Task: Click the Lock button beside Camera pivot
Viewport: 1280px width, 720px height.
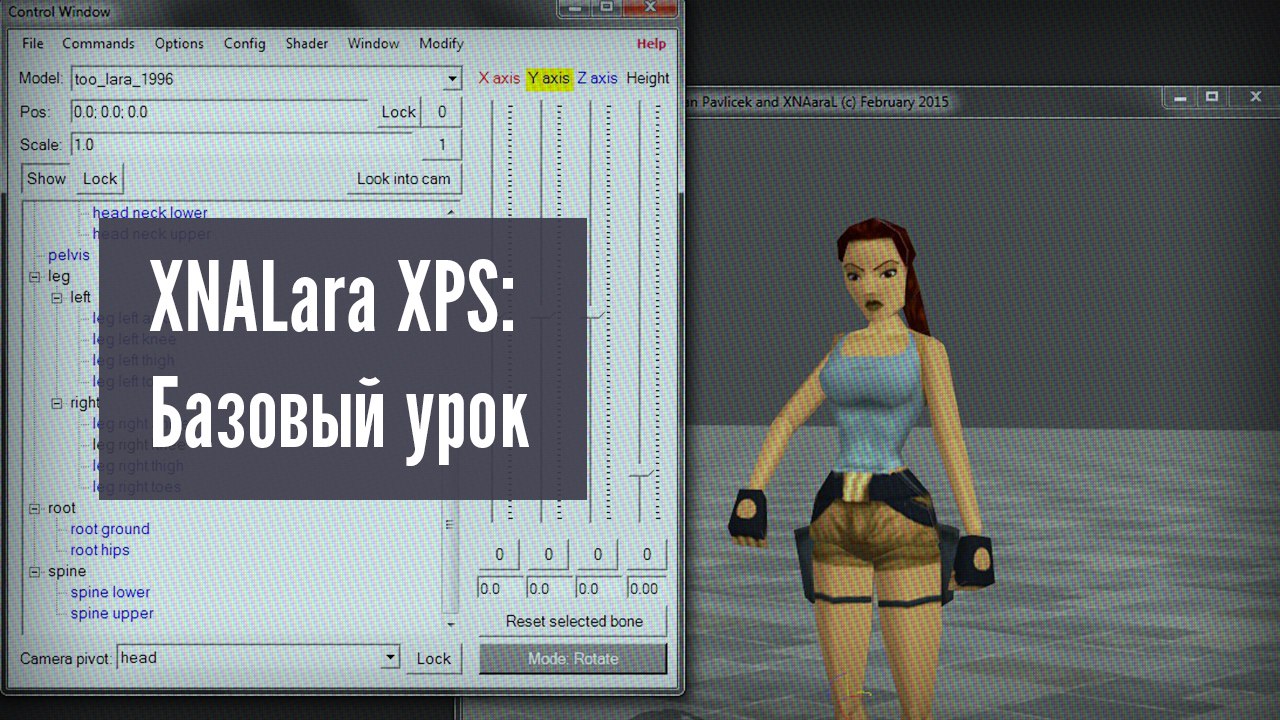Action: pyautogui.click(x=434, y=658)
